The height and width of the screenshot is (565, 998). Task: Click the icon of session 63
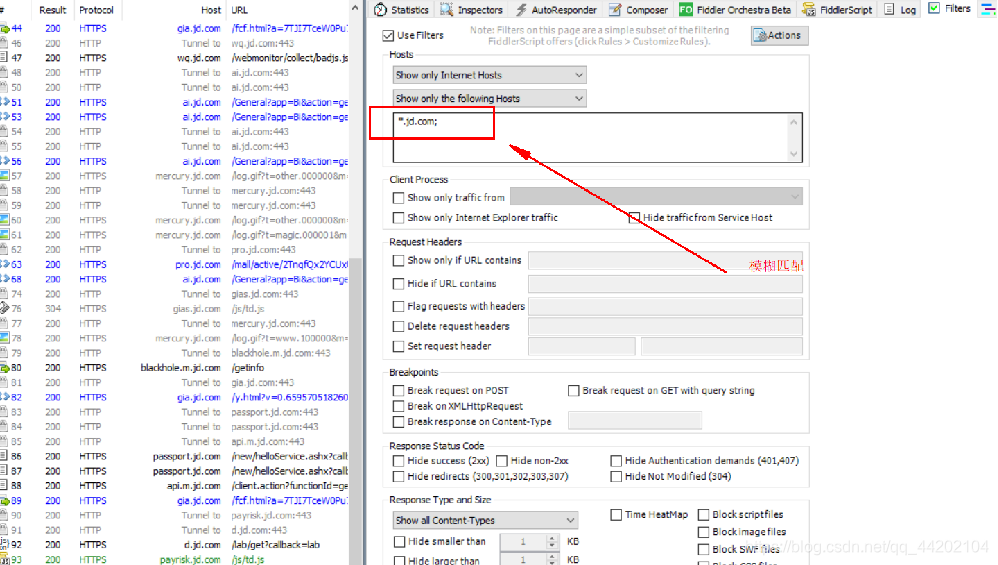[x=4, y=264]
